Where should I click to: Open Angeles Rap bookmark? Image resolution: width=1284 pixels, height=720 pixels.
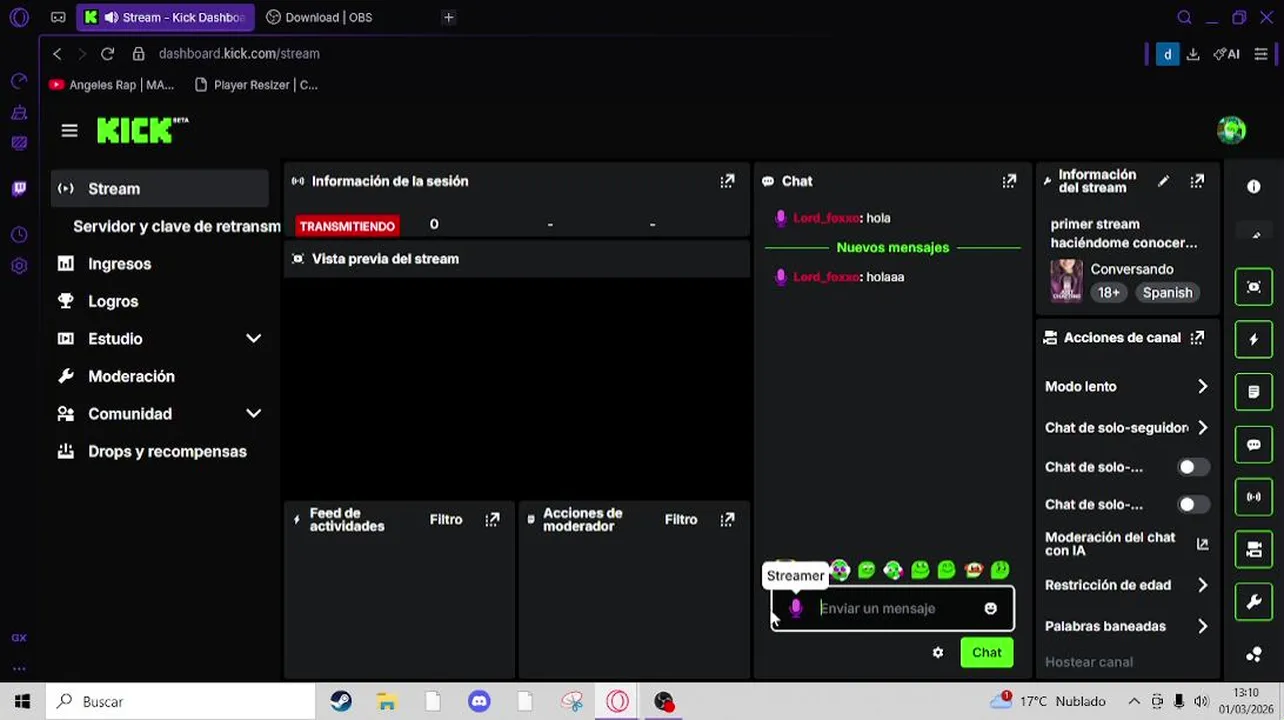tap(111, 85)
